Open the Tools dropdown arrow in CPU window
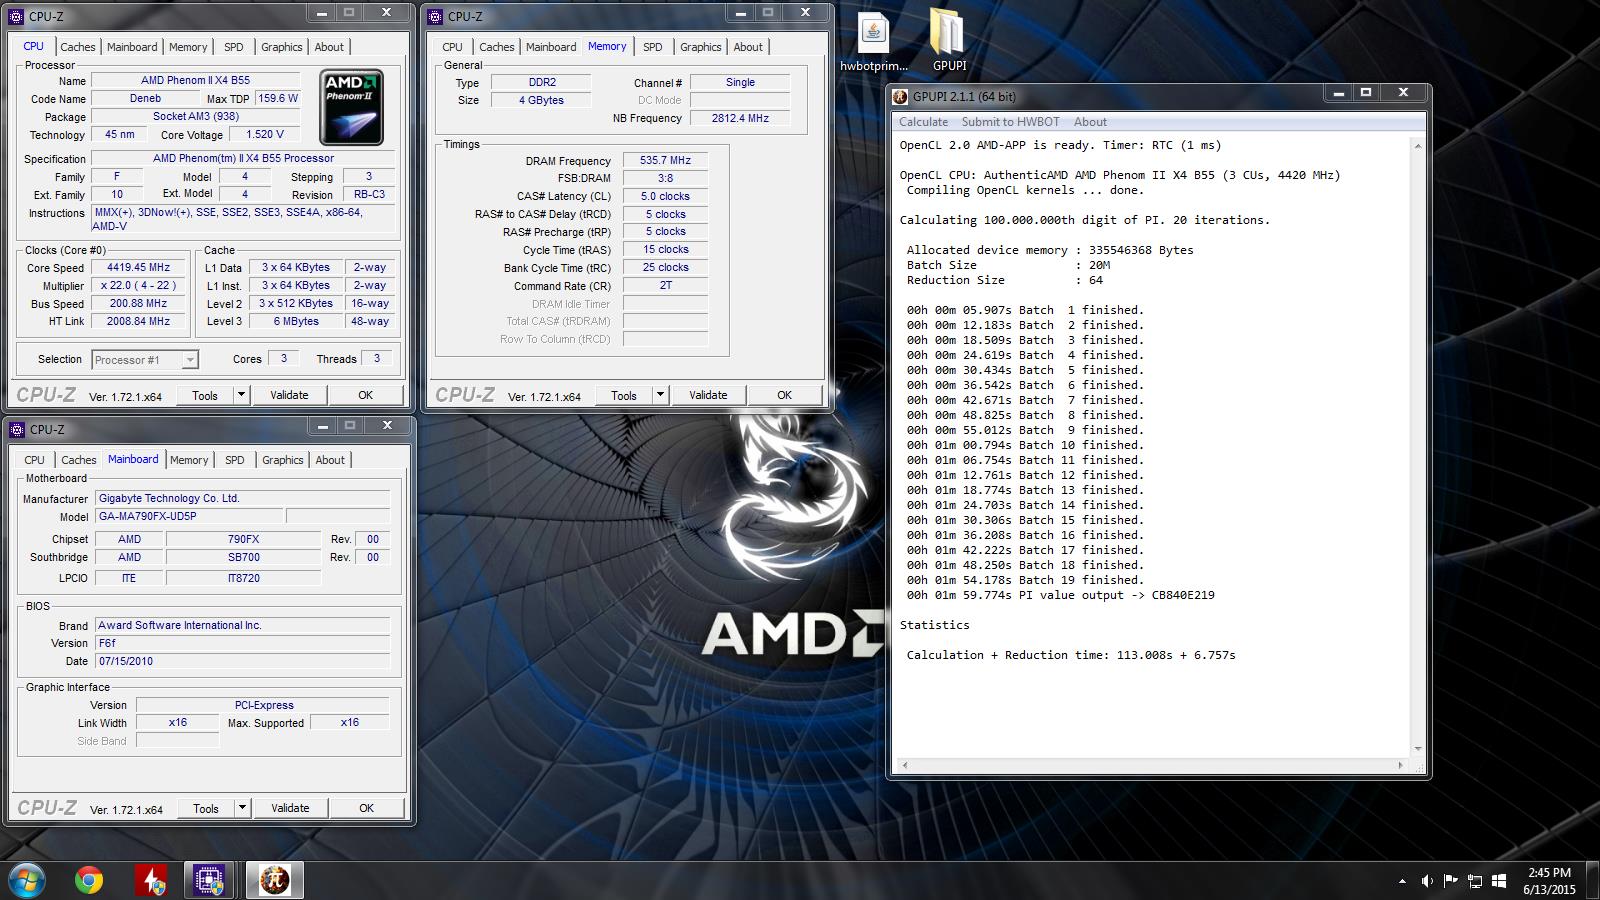 (241, 395)
